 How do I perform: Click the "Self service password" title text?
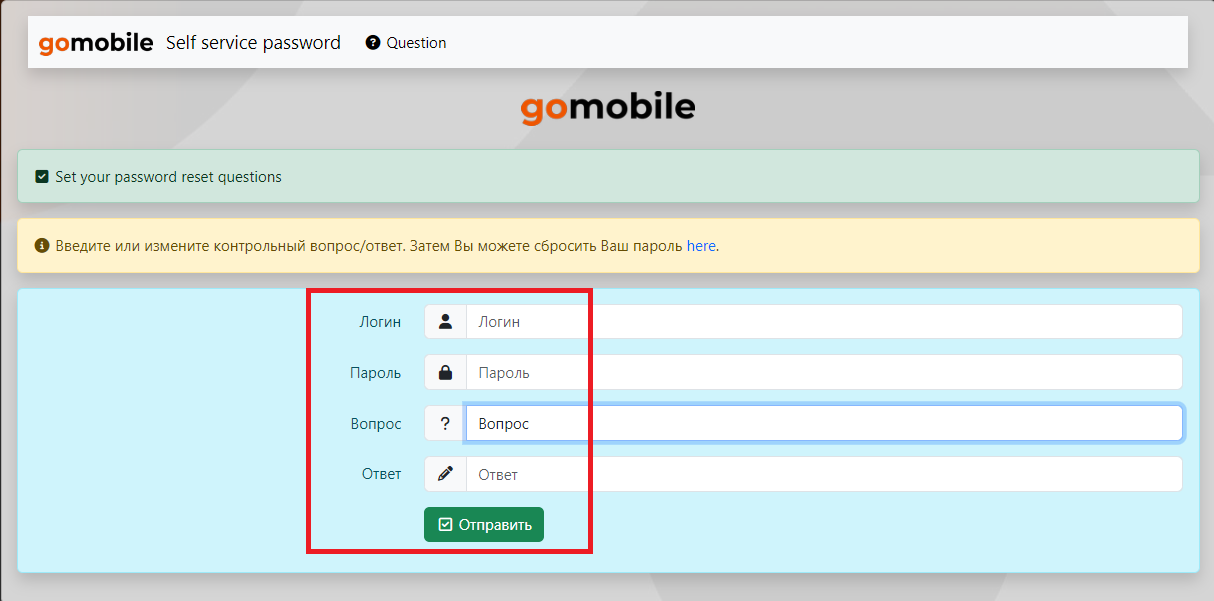(x=253, y=43)
